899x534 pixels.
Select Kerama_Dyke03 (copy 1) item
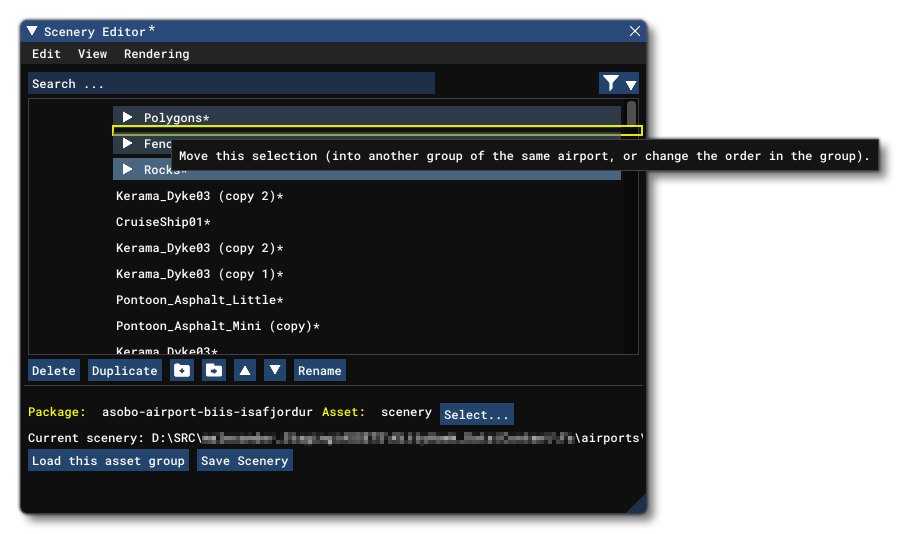(200, 274)
